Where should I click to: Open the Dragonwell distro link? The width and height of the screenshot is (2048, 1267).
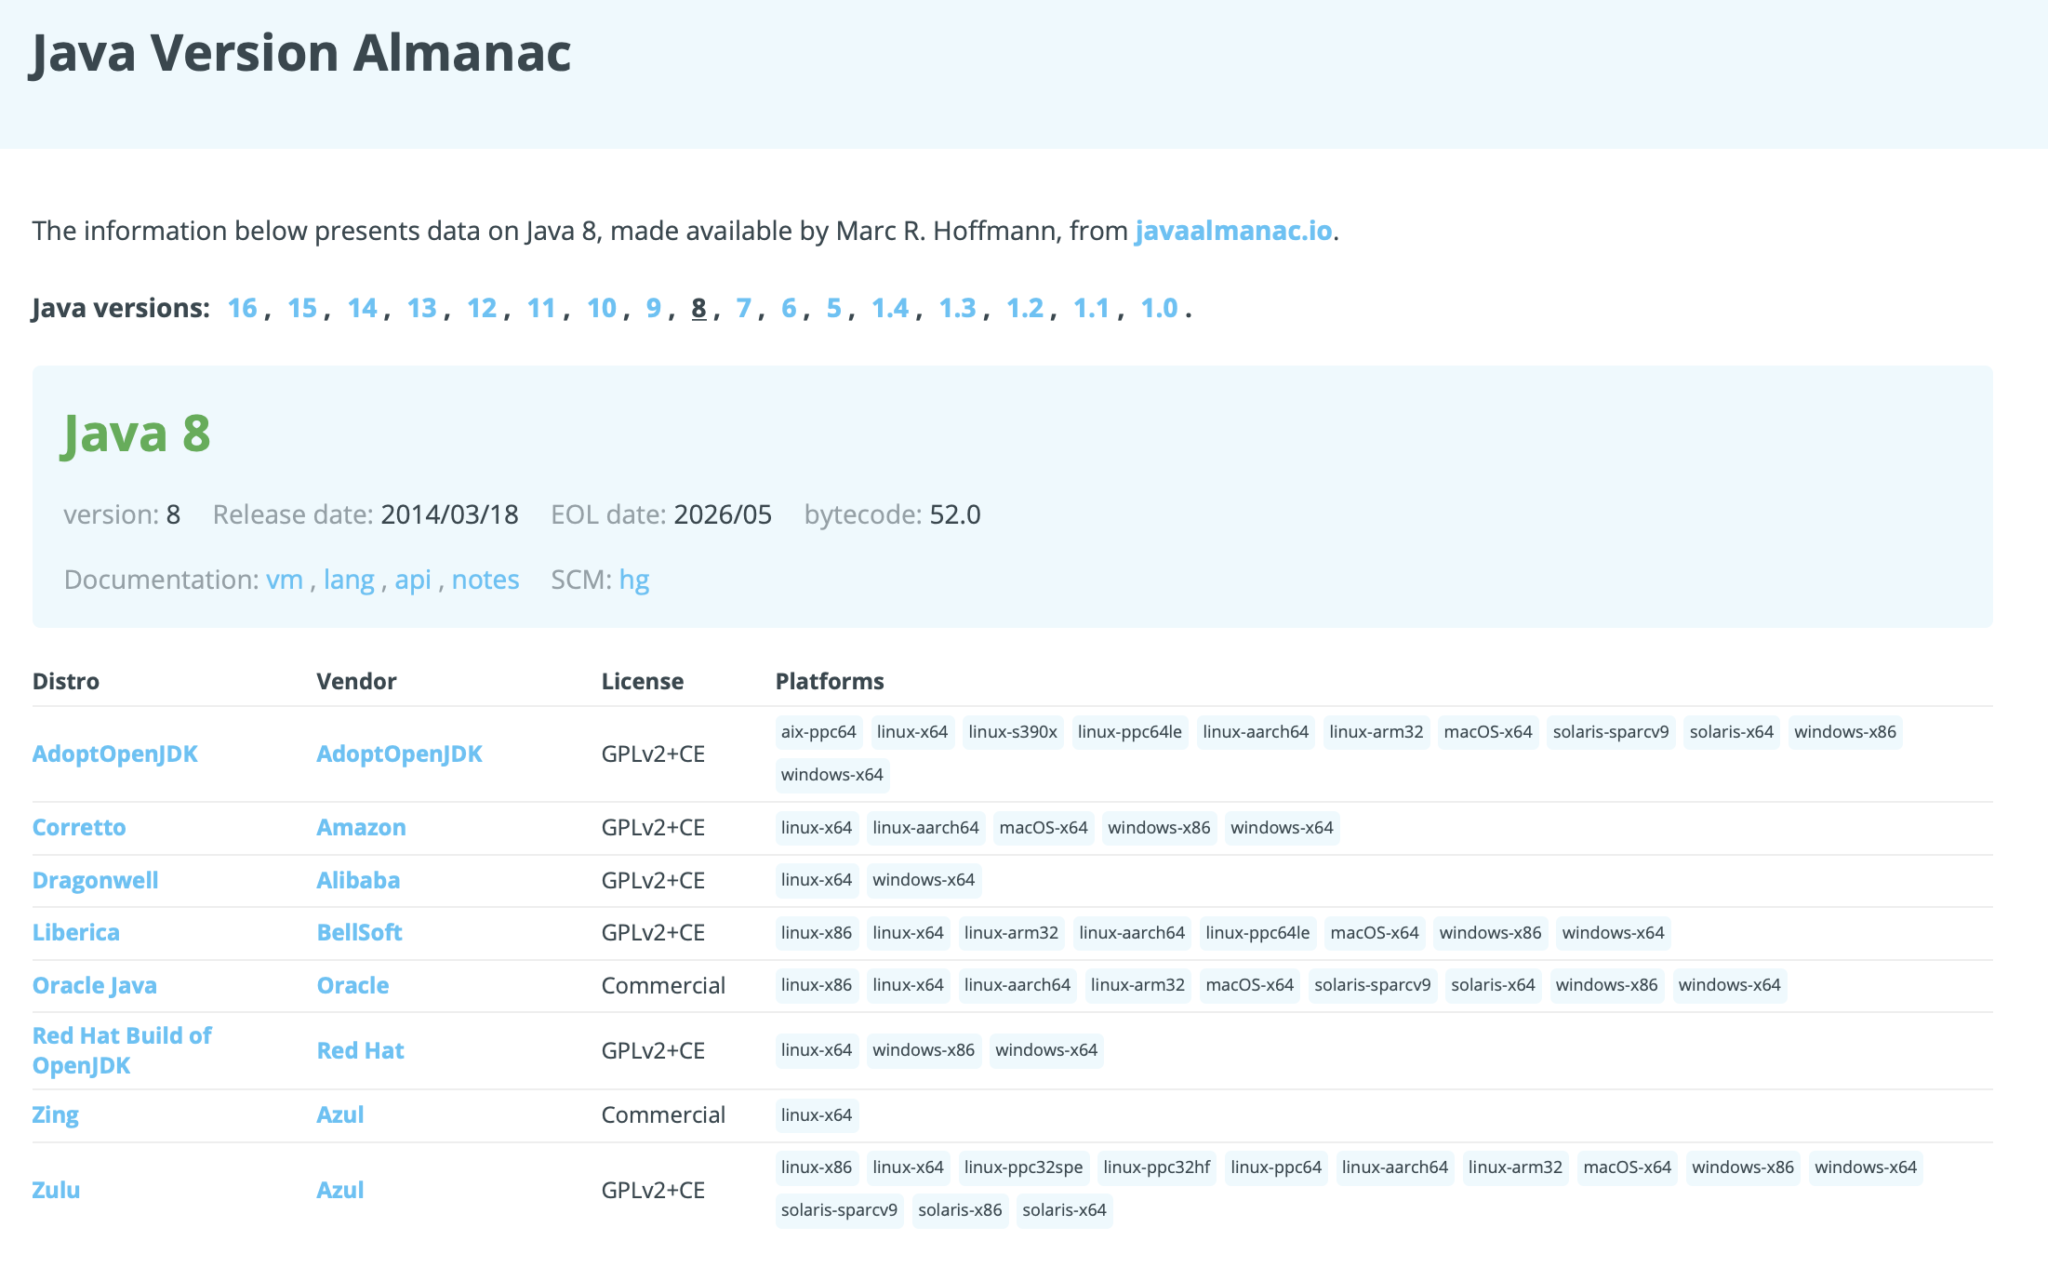click(x=95, y=880)
